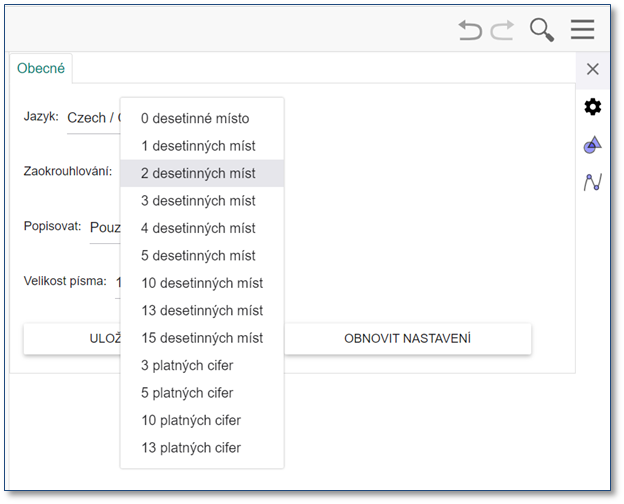Viewport: 624px width, 504px height.
Task: Close the settings panel with X
Action: click(x=593, y=69)
